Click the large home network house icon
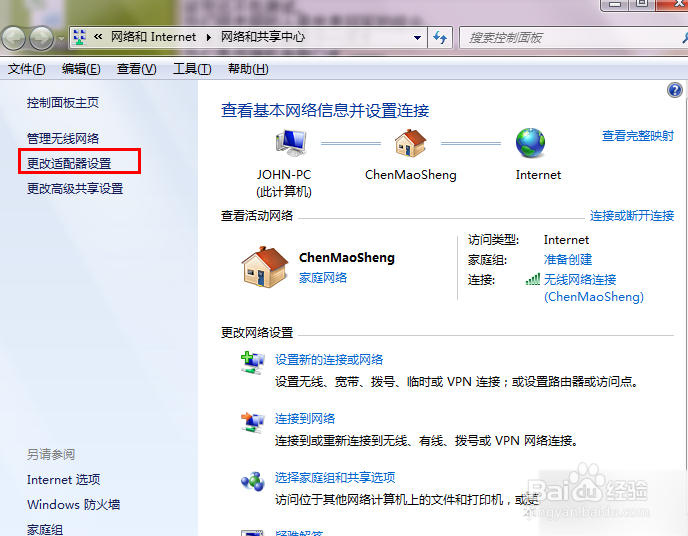Screen dimensions: 688x536 coord(265,267)
